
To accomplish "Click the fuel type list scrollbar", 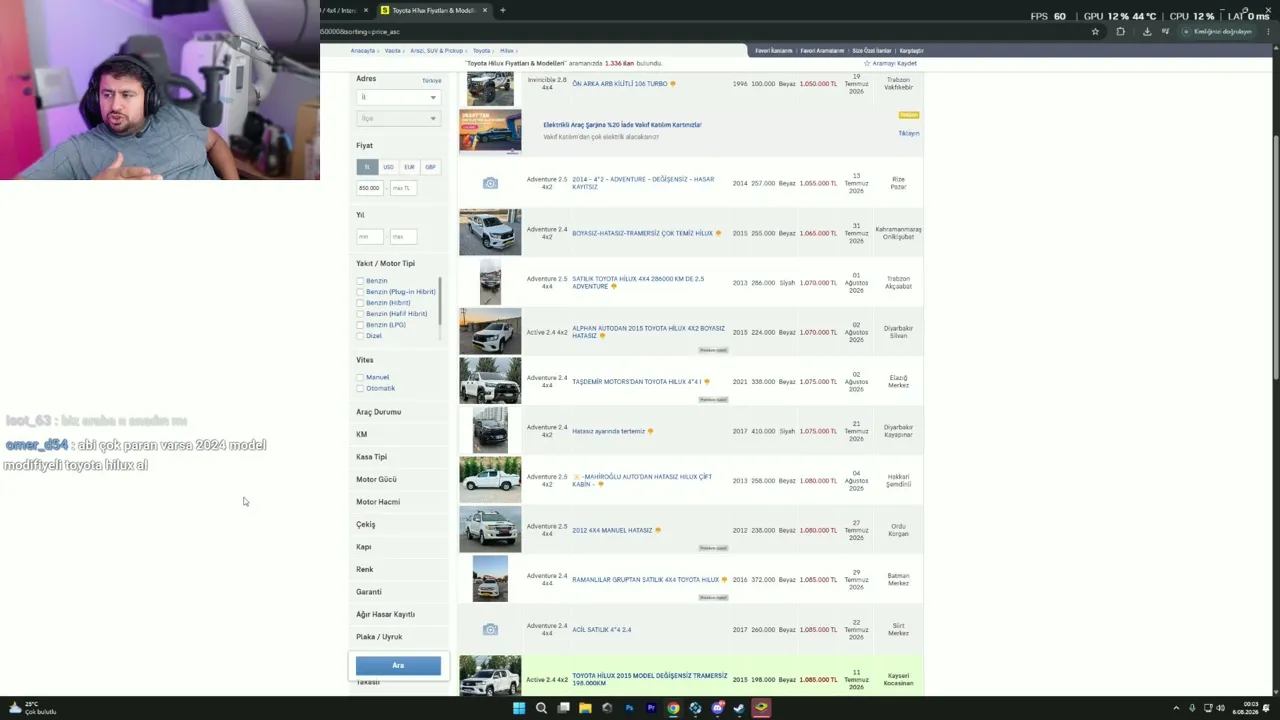I will pos(440,300).
